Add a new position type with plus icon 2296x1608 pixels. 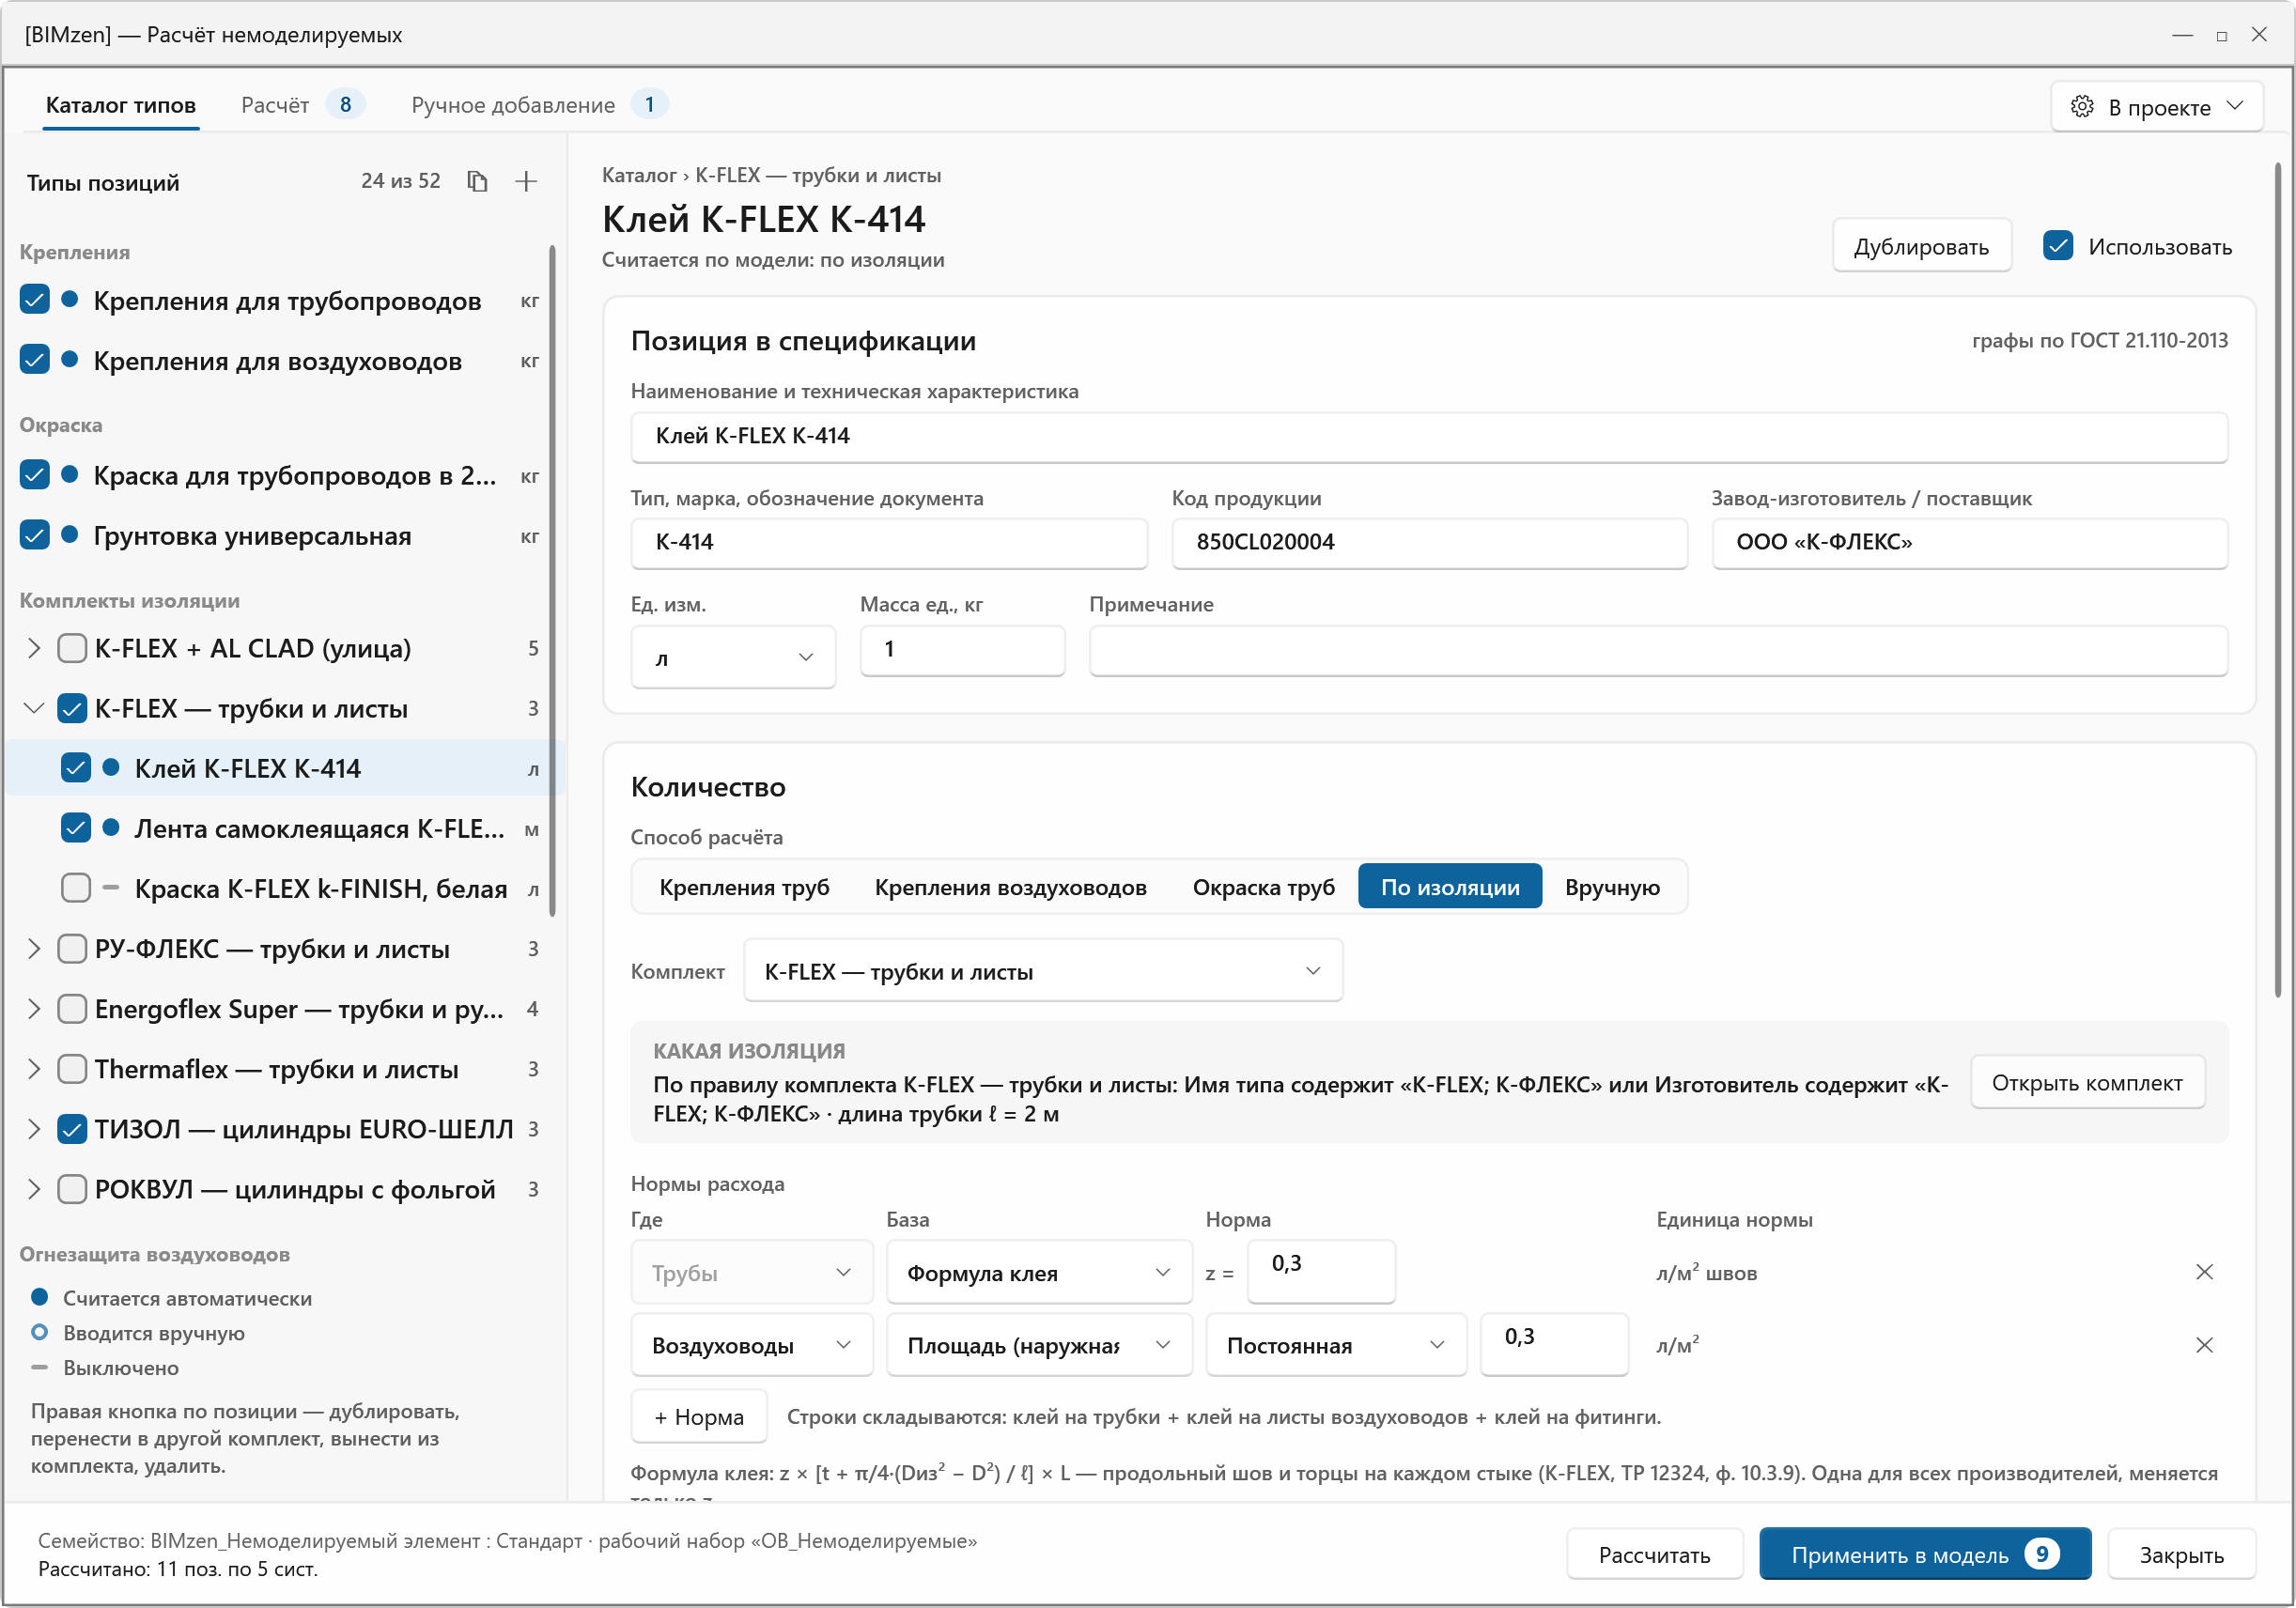526,181
